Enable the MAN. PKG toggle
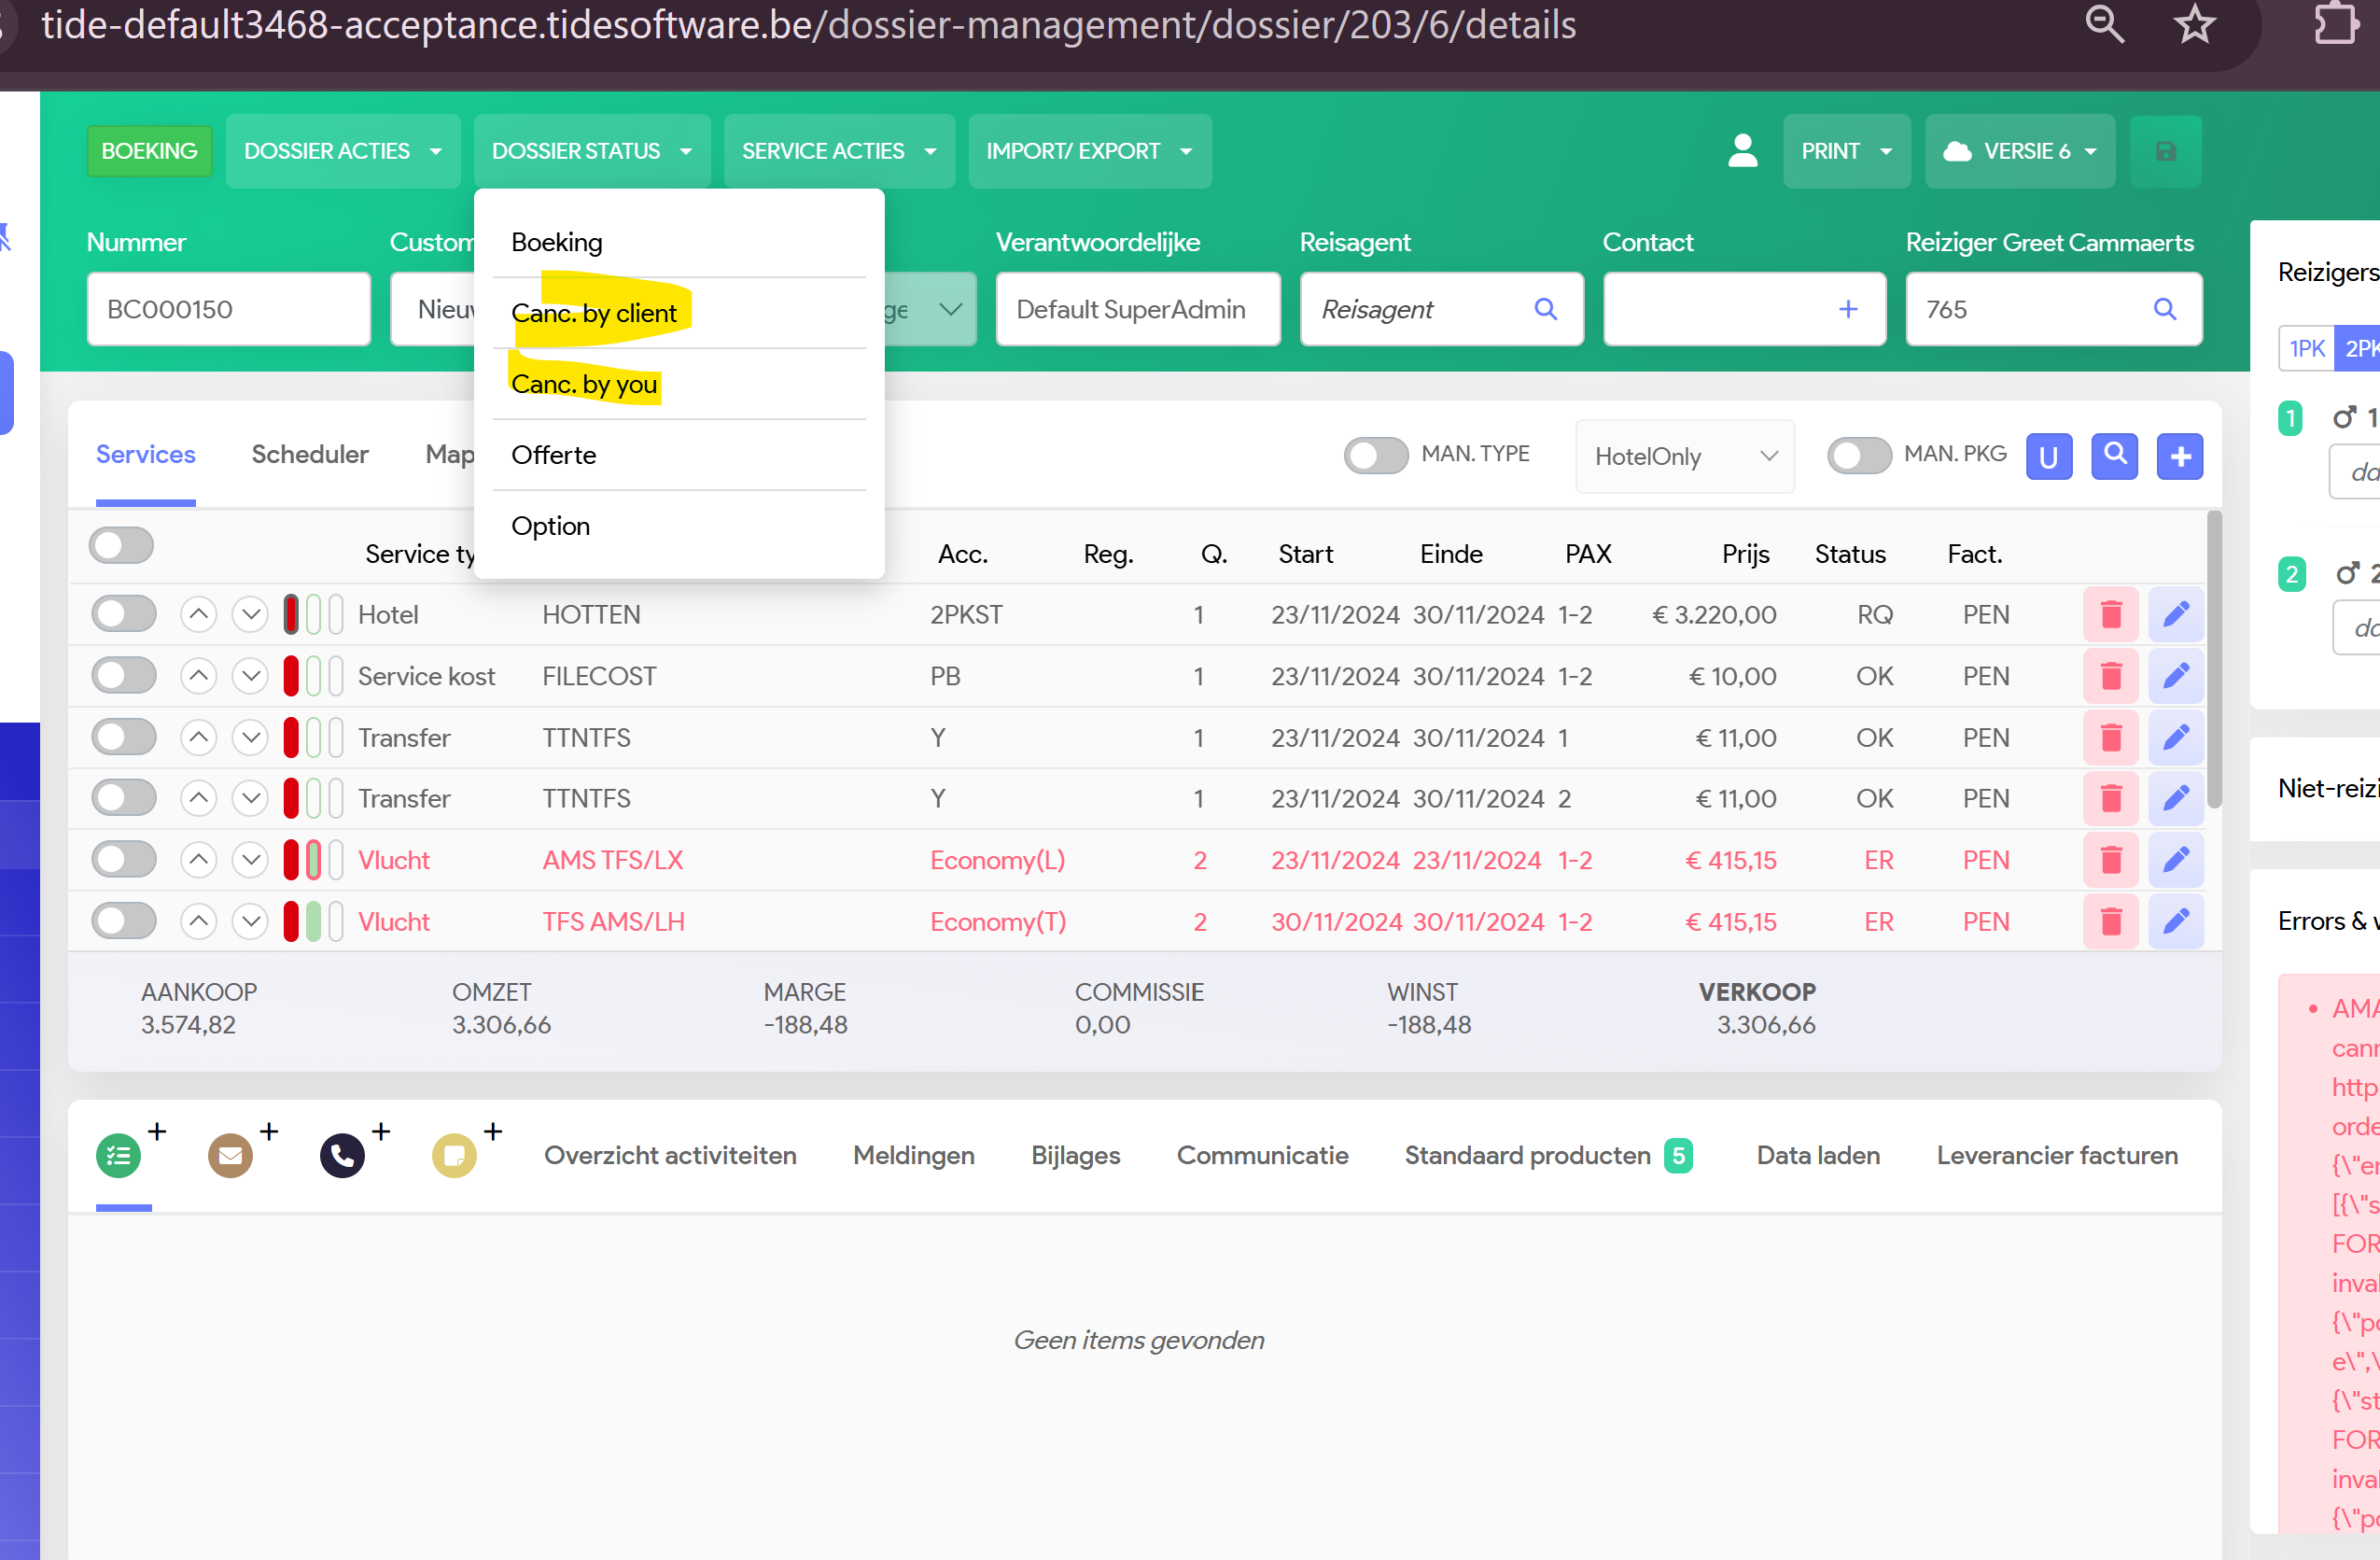This screenshot has width=2380, height=1560. point(1858,455)
